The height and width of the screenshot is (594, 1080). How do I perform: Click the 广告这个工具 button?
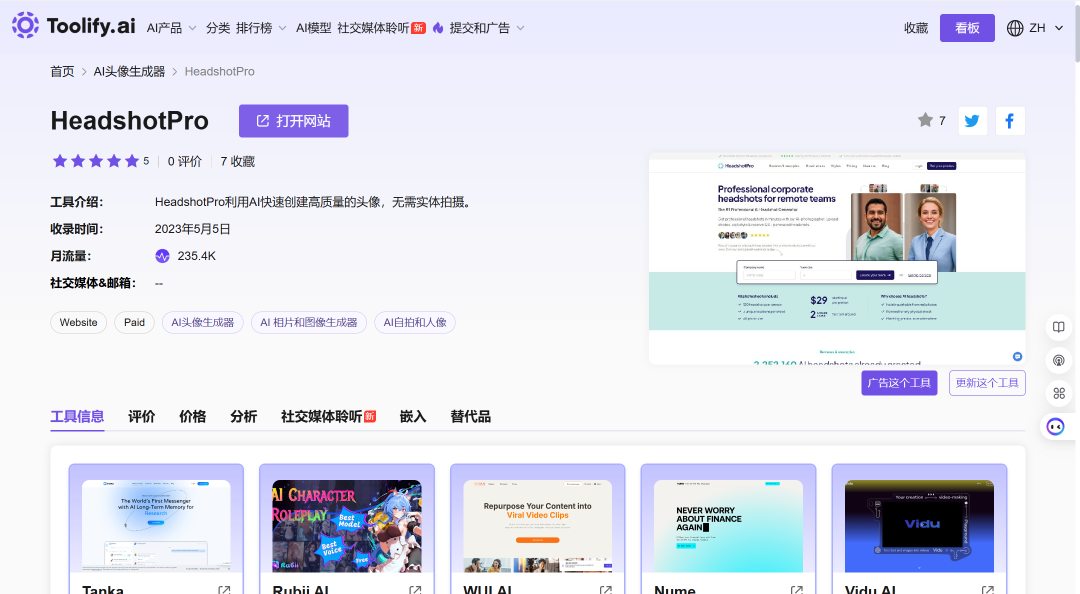coord(899,383)
